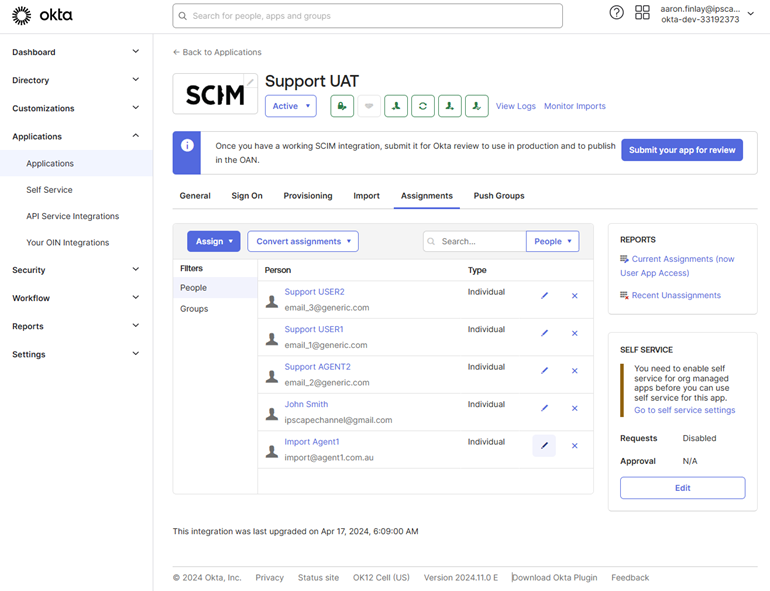Image resolution: width=770 pixels, height=591 pixels.
Task: Open the Push Groups tab
Action: pos(499,196)
